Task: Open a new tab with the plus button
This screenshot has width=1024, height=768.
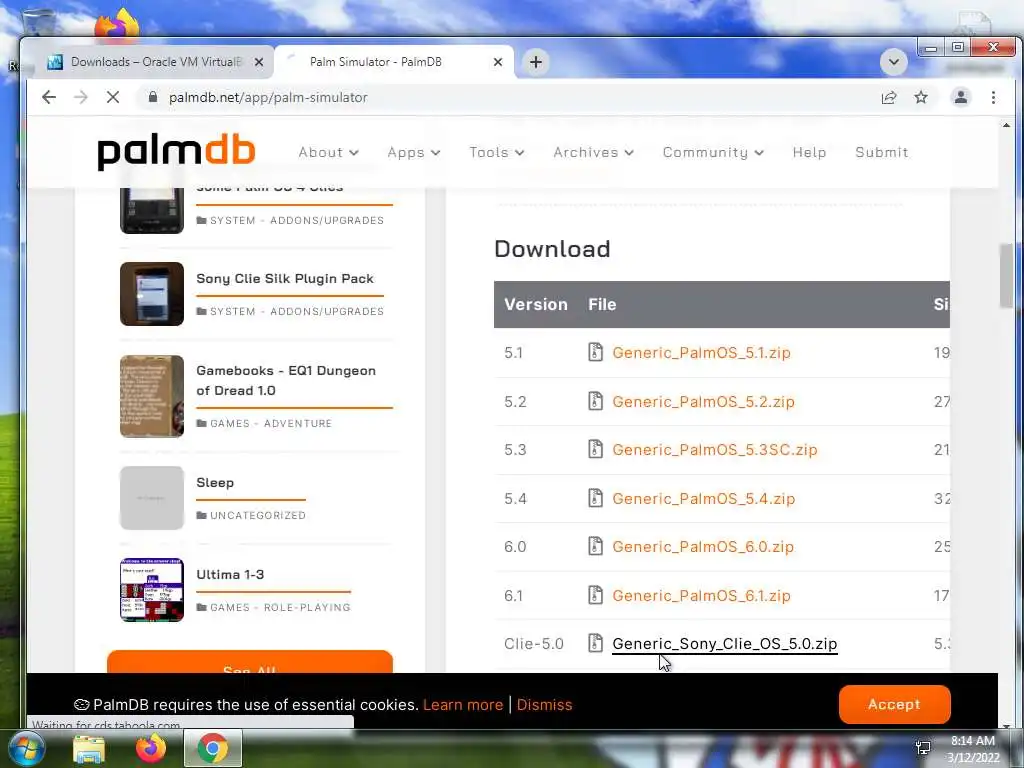Action: pyautogui.click(x=536, y=62)
